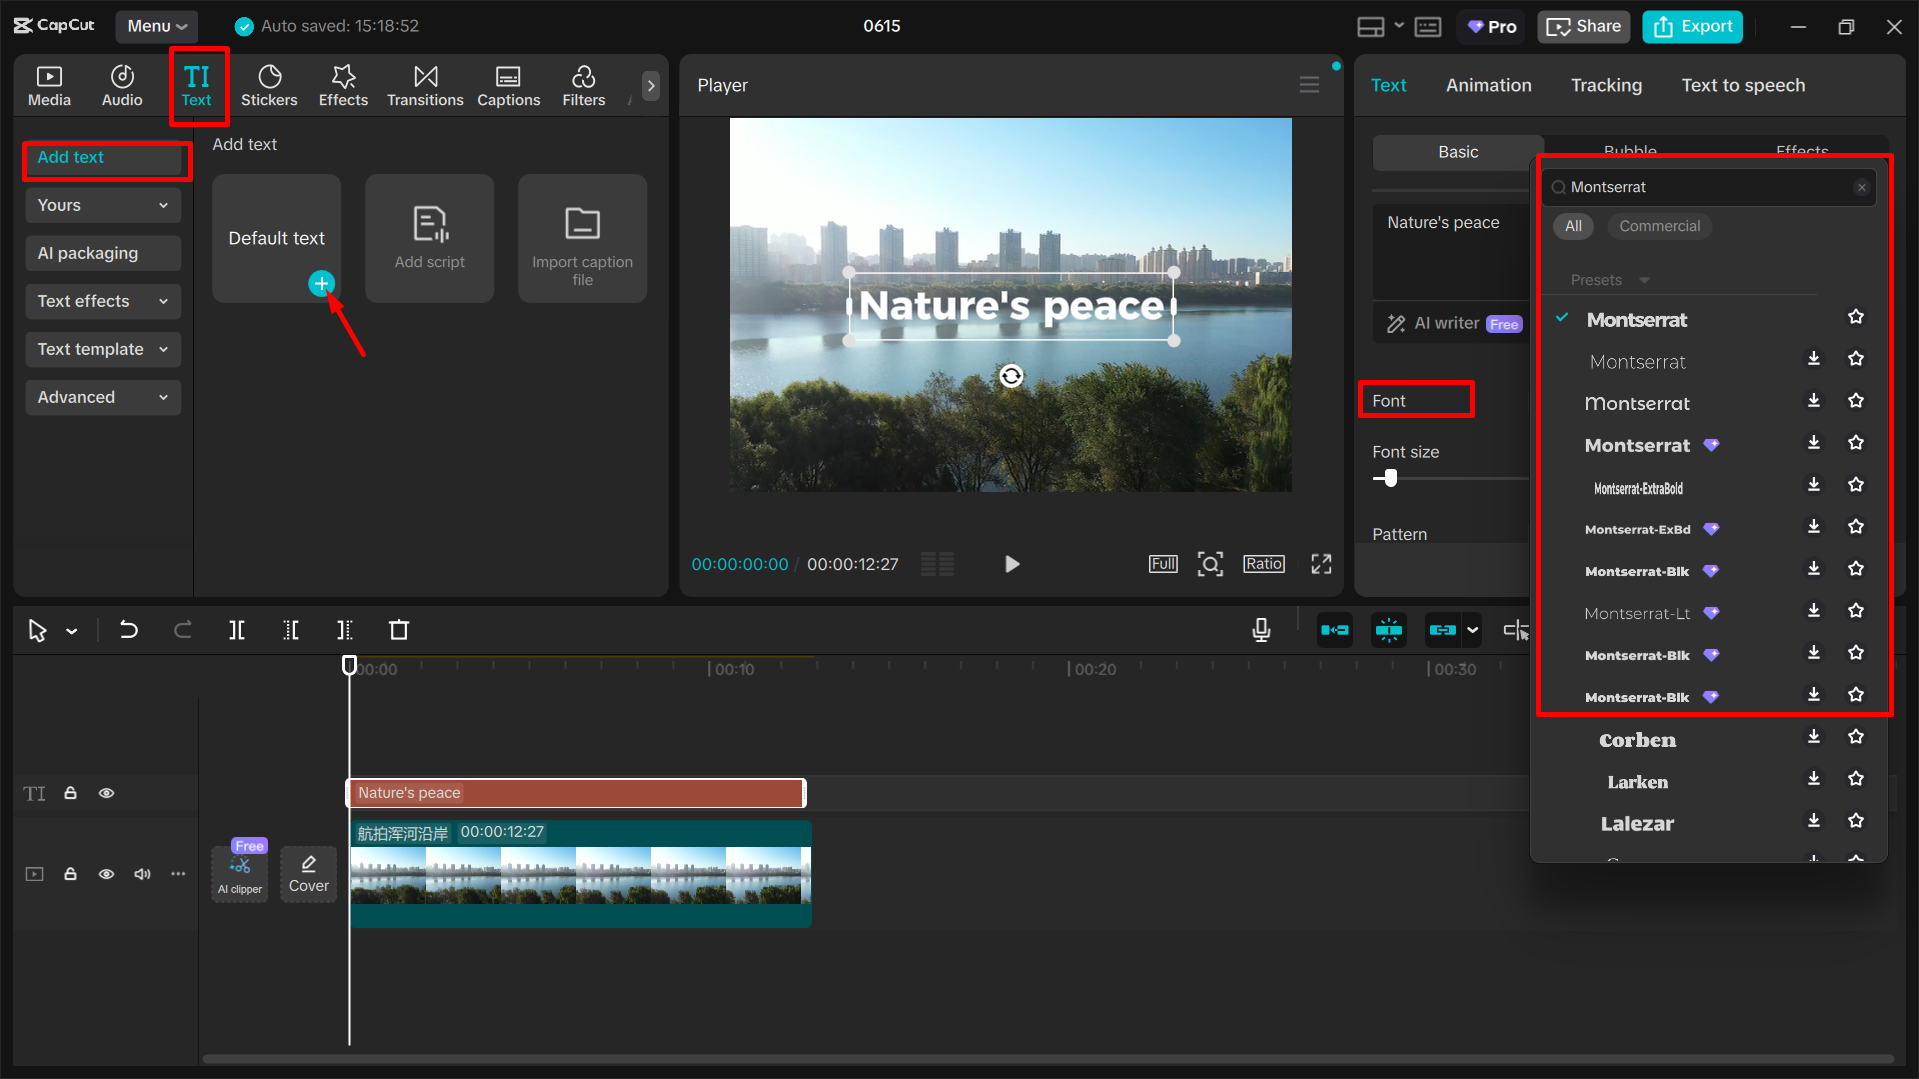1919x1079 pixels.
Task: Favorite the Larken font with the star
Action: [1856, 779]
